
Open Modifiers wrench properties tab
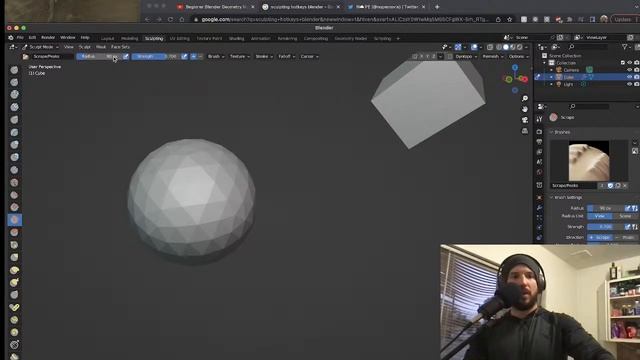pyautogui.click(x=539, y=207)
